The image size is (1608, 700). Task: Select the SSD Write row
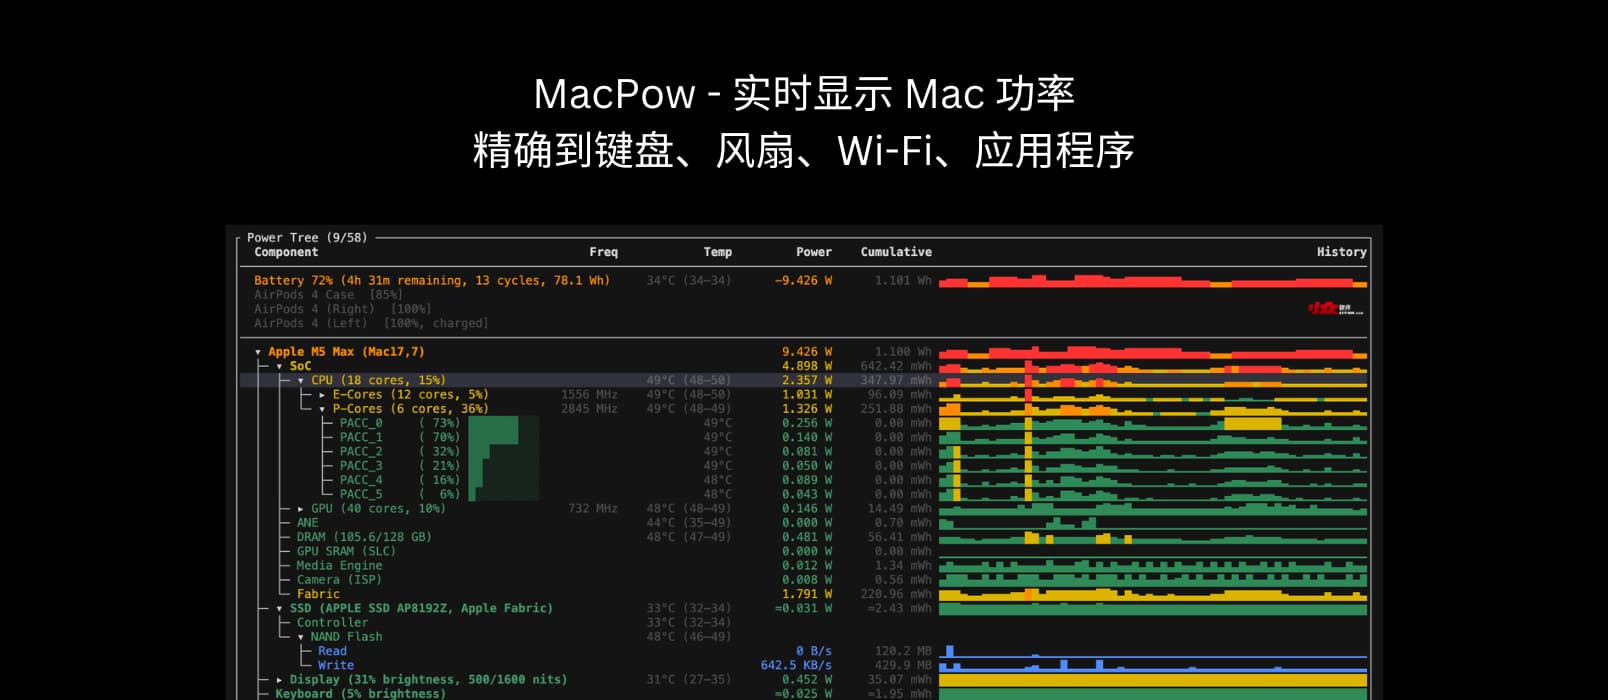336,665
